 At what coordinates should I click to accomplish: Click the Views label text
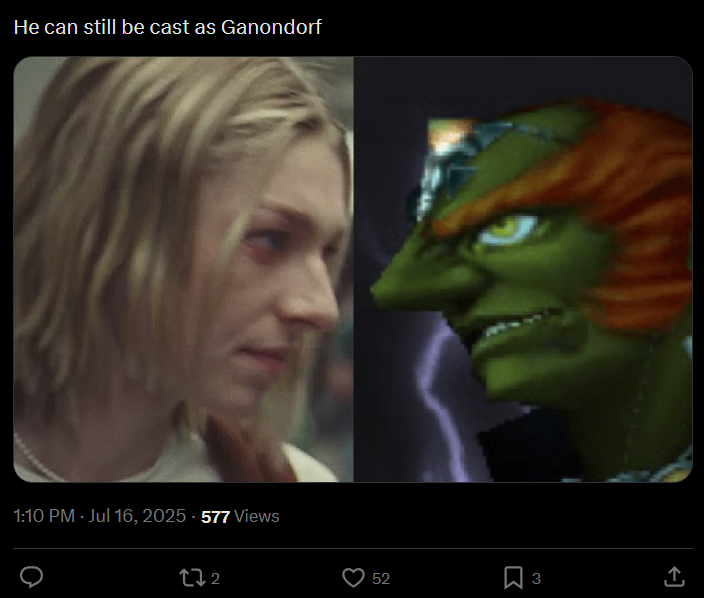(x=257, y=517)
